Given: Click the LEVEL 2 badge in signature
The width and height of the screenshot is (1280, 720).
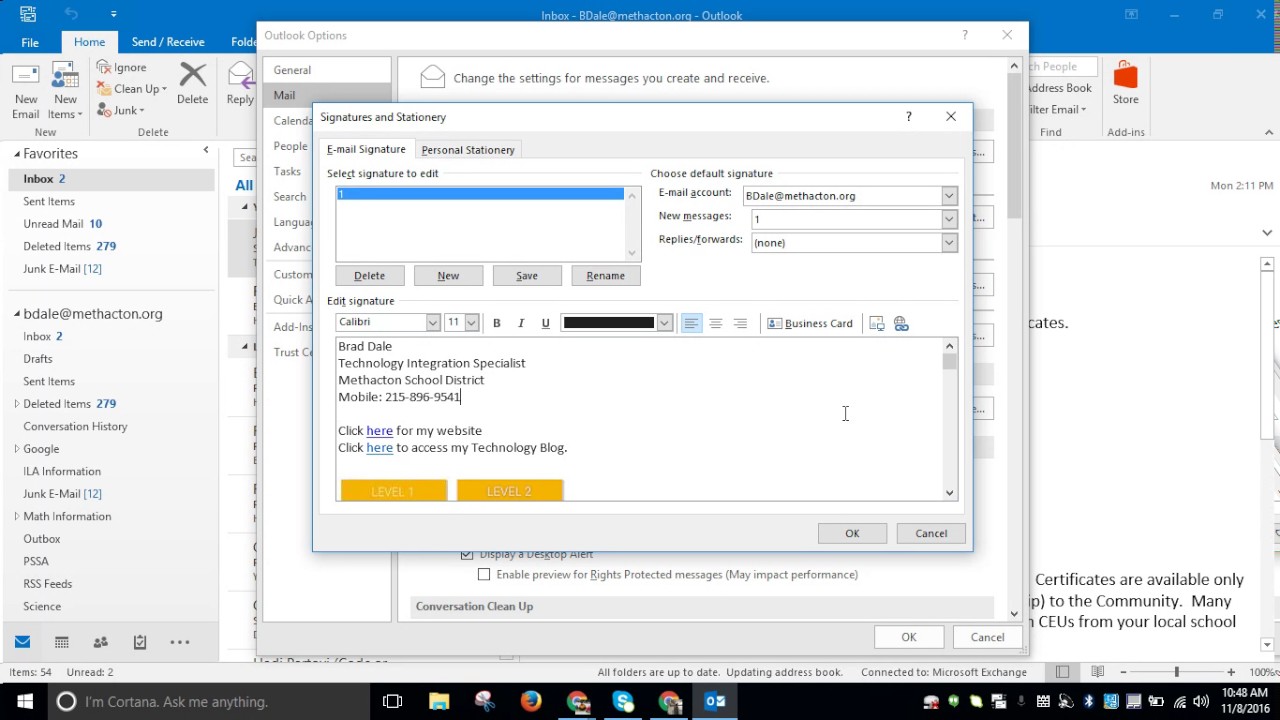Looking at the screenshot, I should [510, 491].
